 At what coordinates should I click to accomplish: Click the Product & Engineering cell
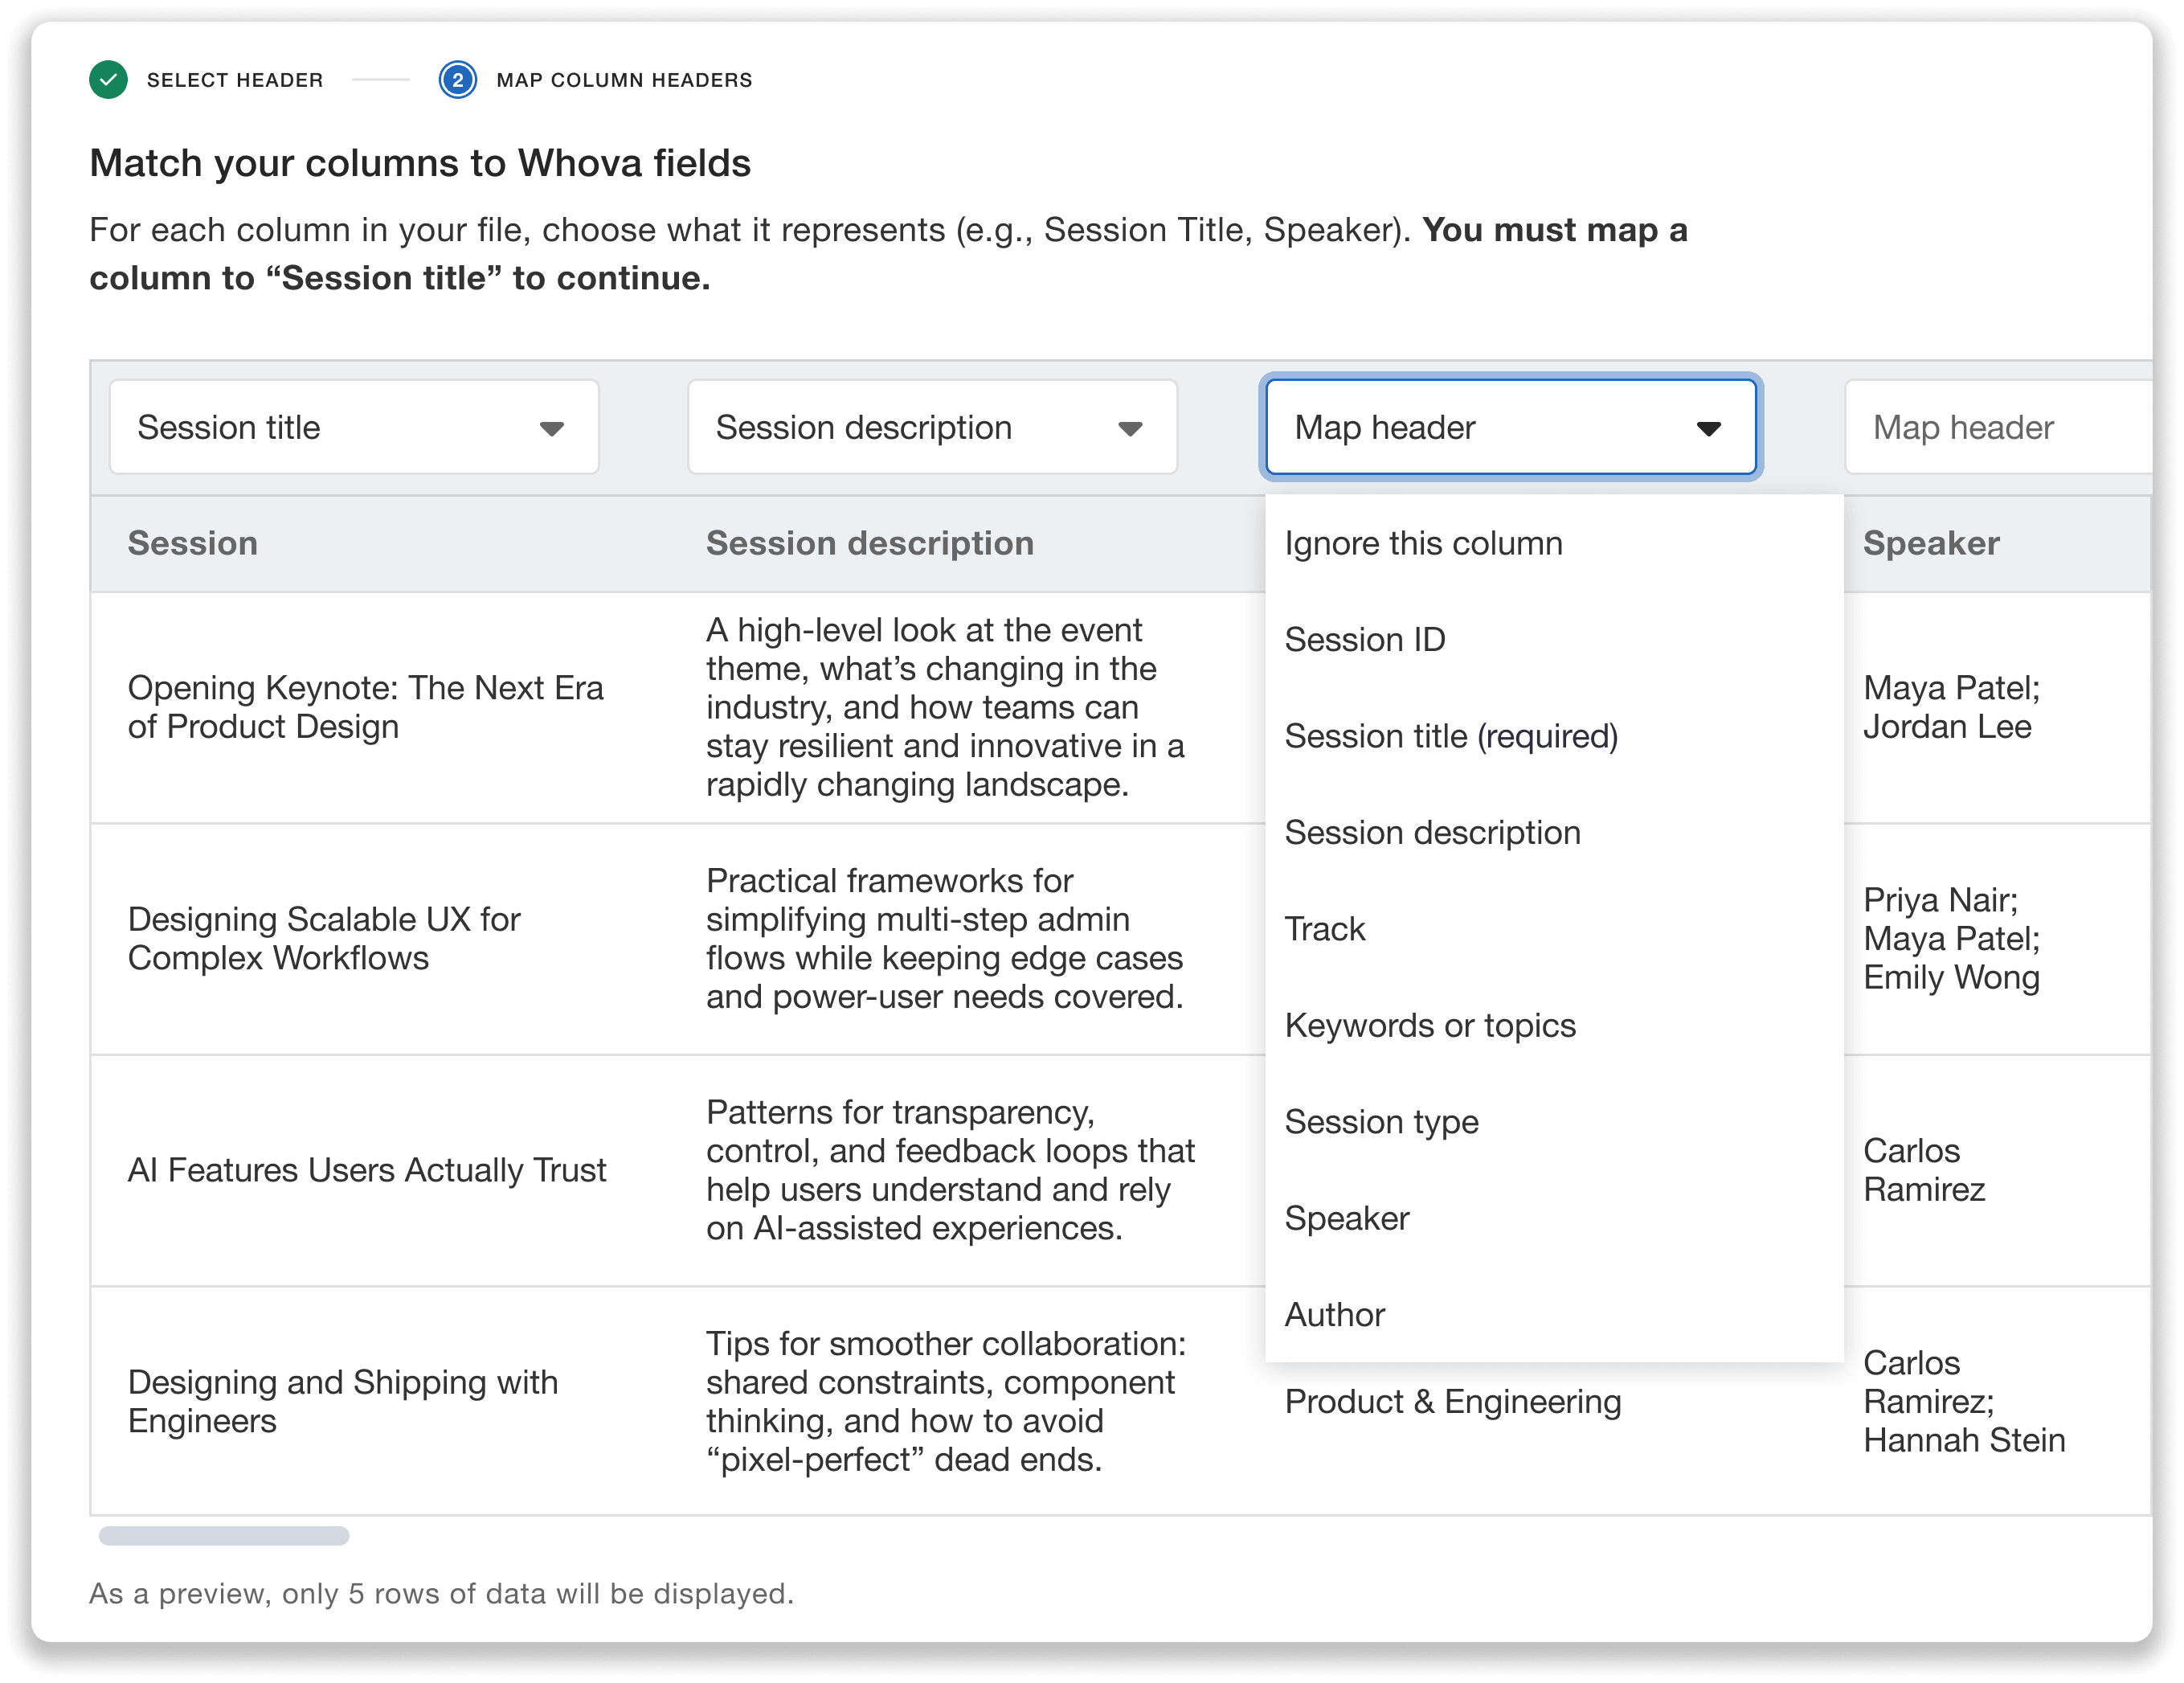click(1453, 1402)
